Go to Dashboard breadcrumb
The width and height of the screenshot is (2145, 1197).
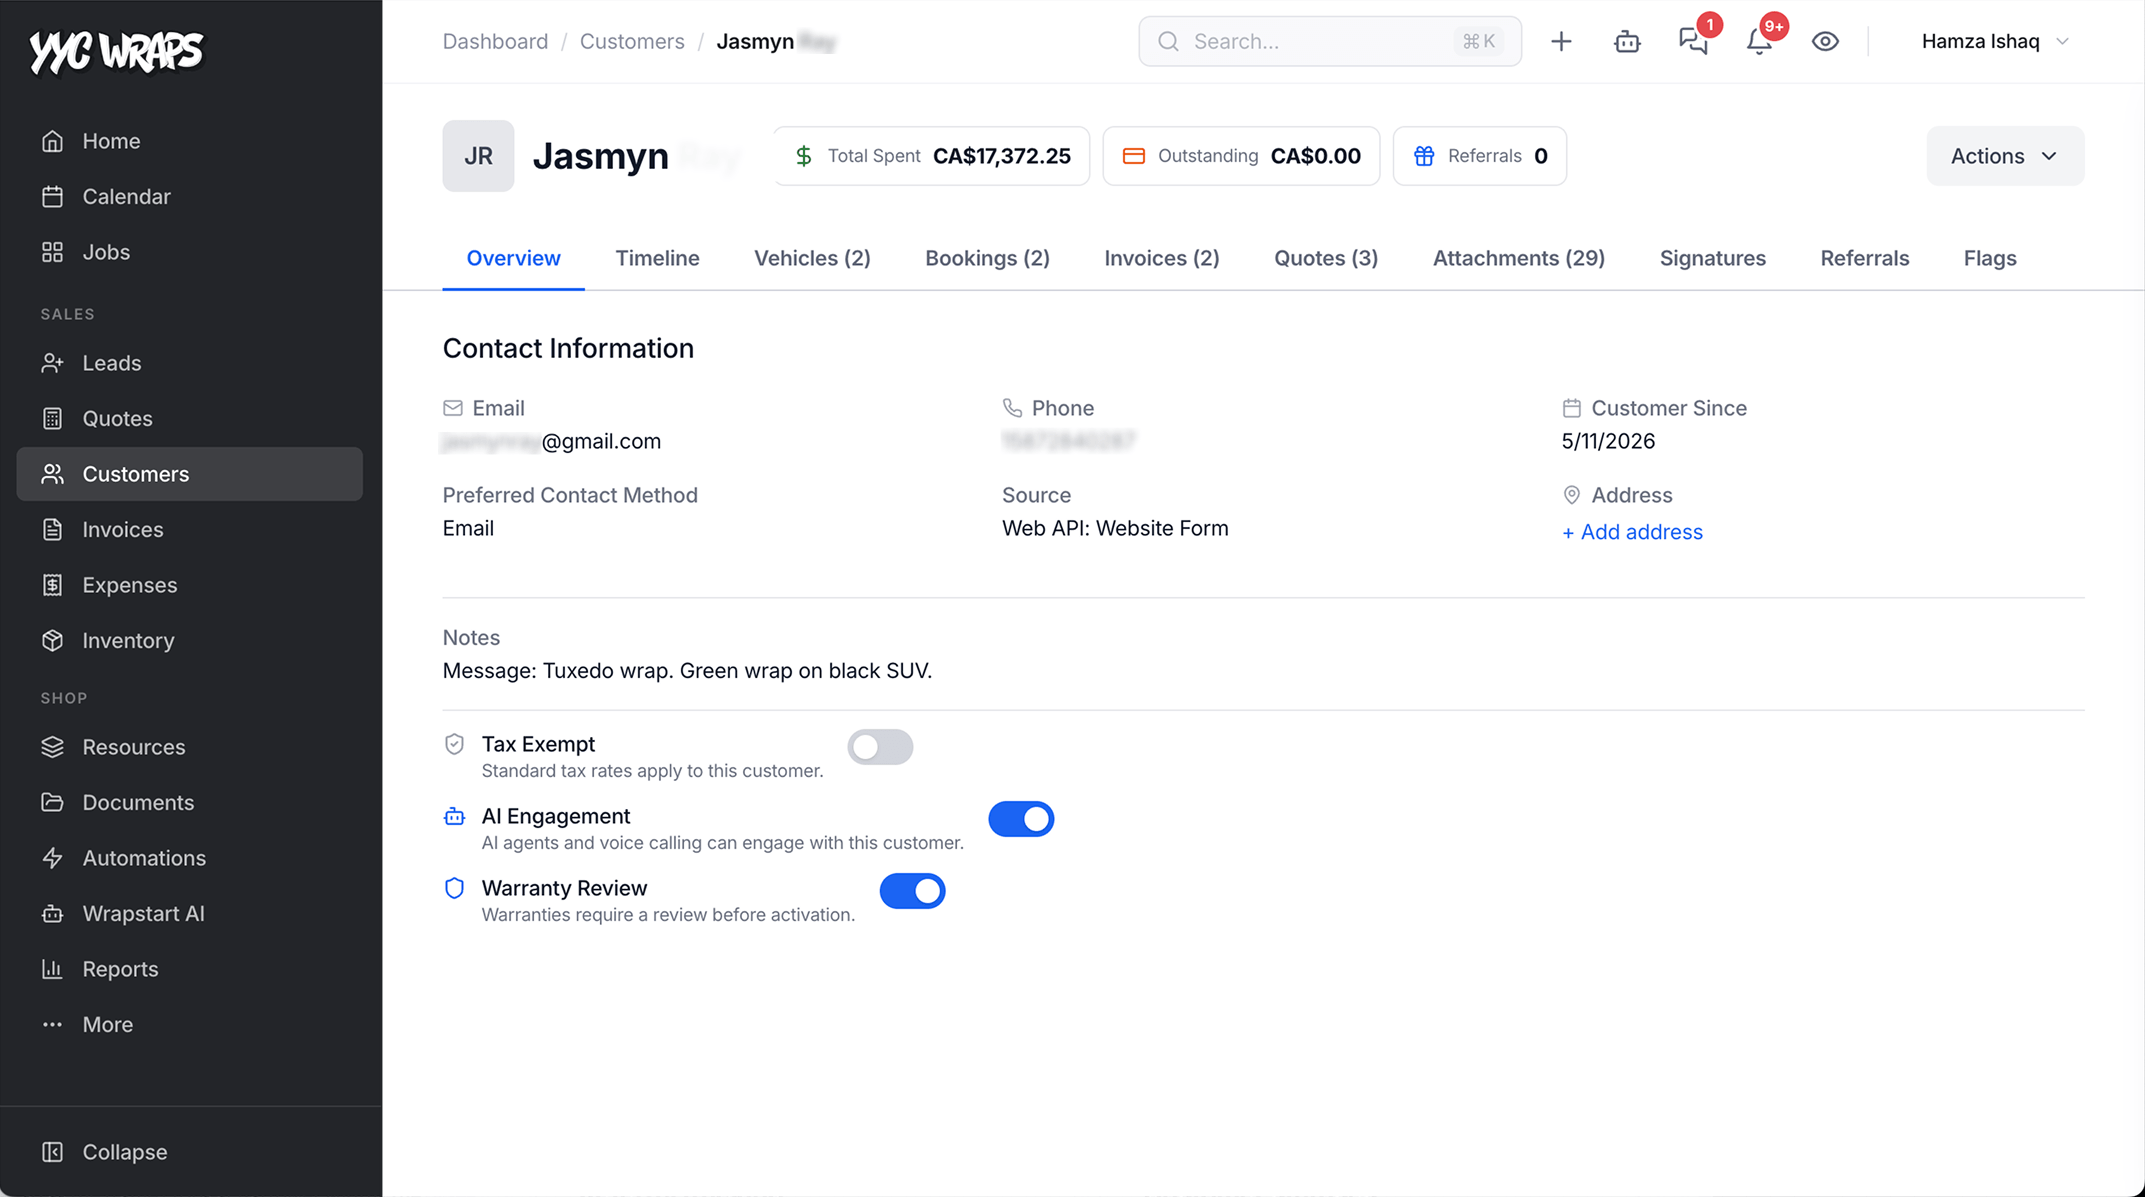[495, 41]
